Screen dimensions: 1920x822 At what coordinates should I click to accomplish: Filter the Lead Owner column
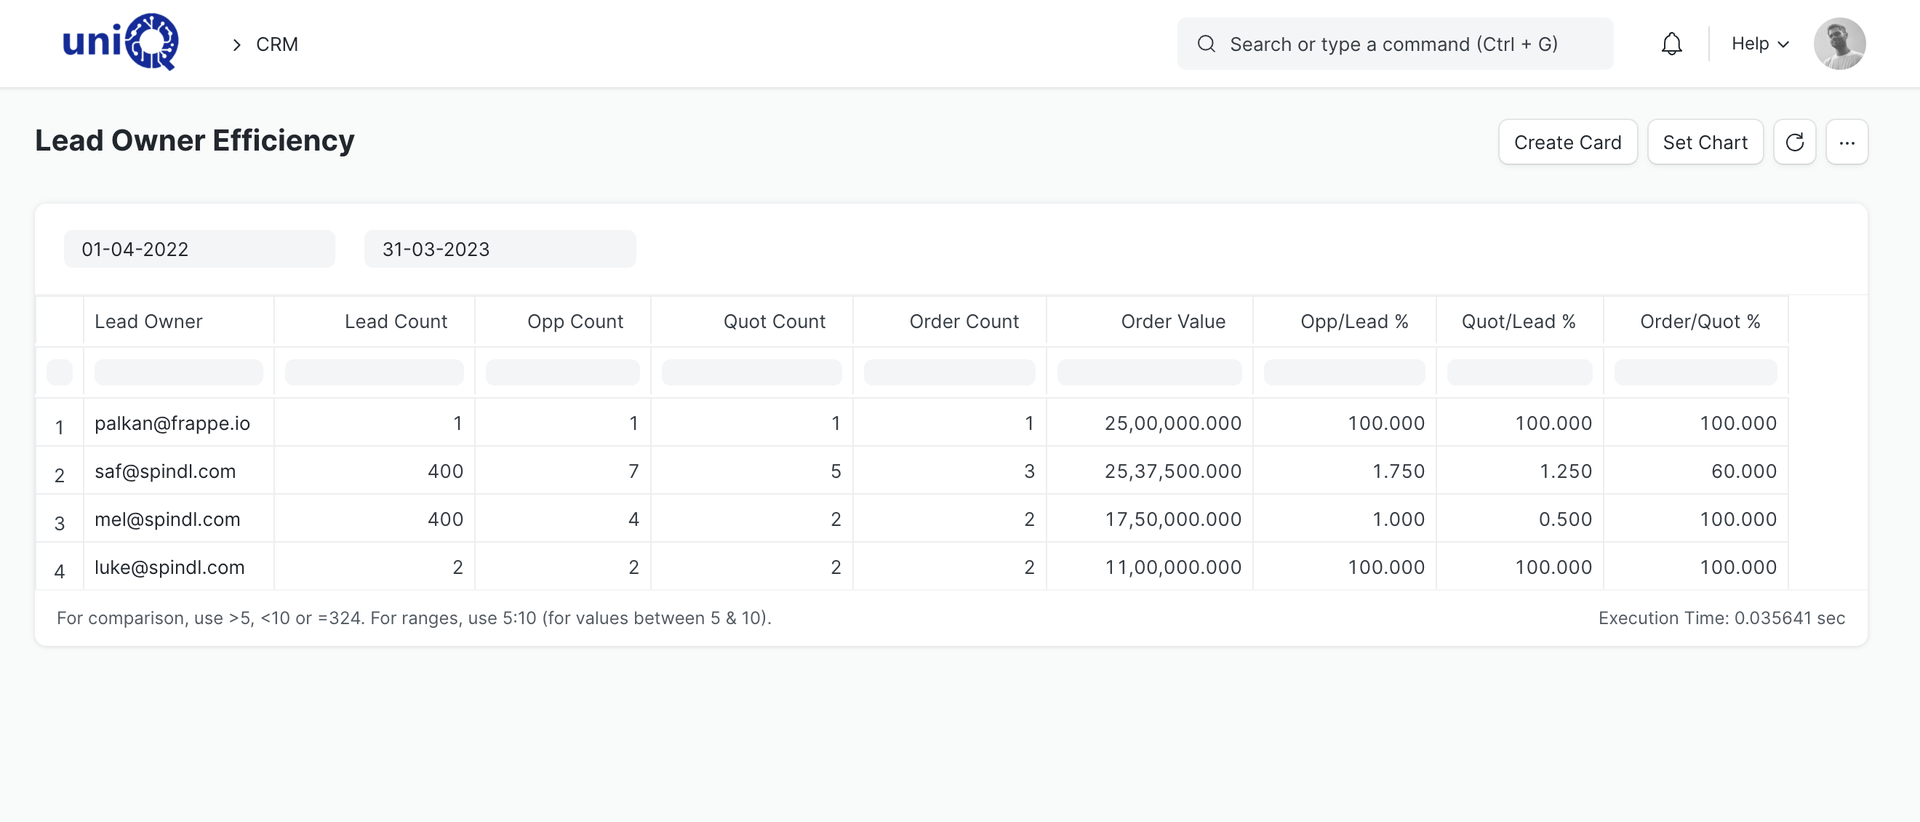[x=179, y=373]
